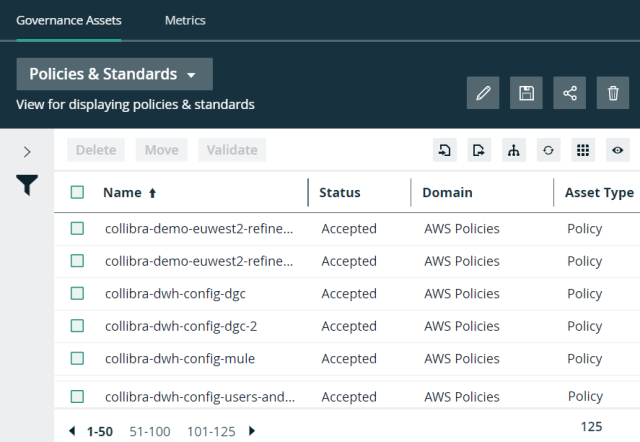The image size is (640, 442).
Task: Delete the view using trash icon
Action: pos(613,93)
